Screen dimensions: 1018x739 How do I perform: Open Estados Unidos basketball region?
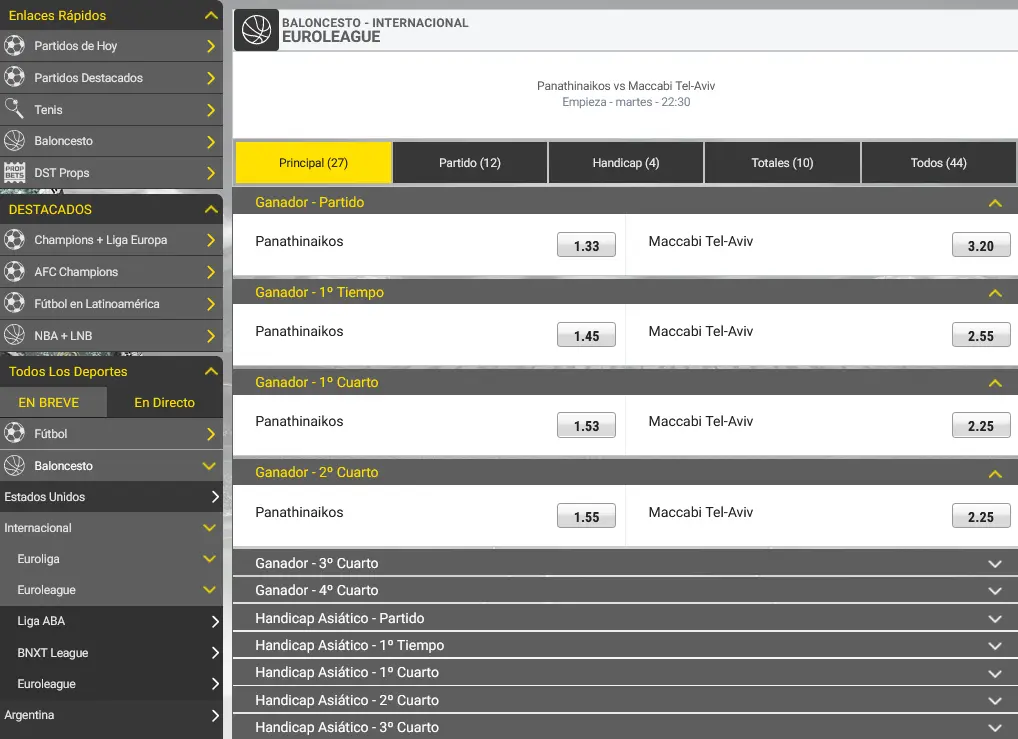click(111, 497)
